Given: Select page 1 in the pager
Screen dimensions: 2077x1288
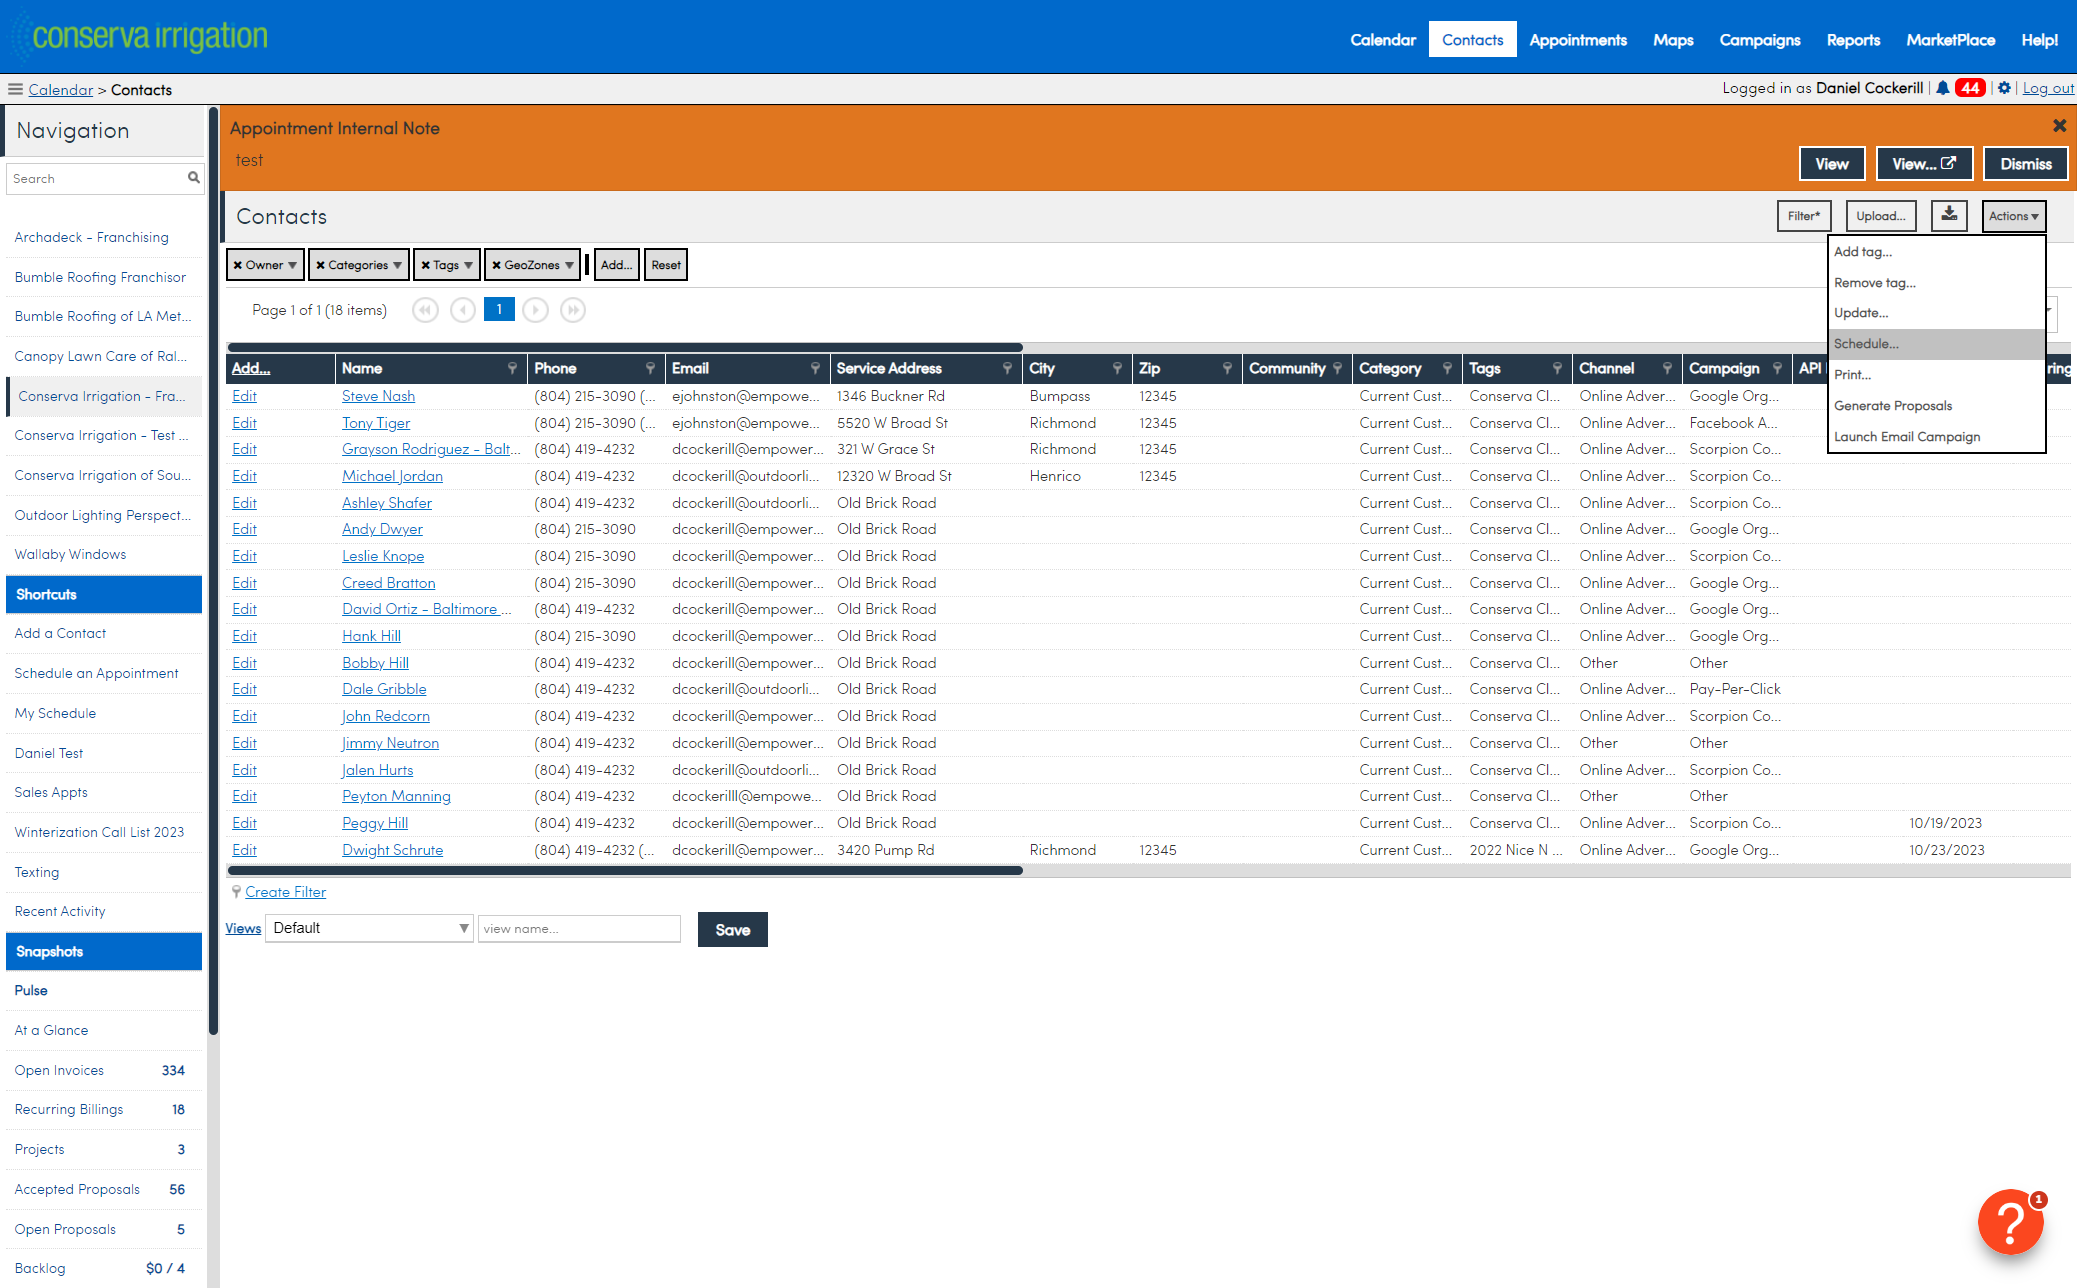Looking at the screenshot, I should [x=499, y=310].
